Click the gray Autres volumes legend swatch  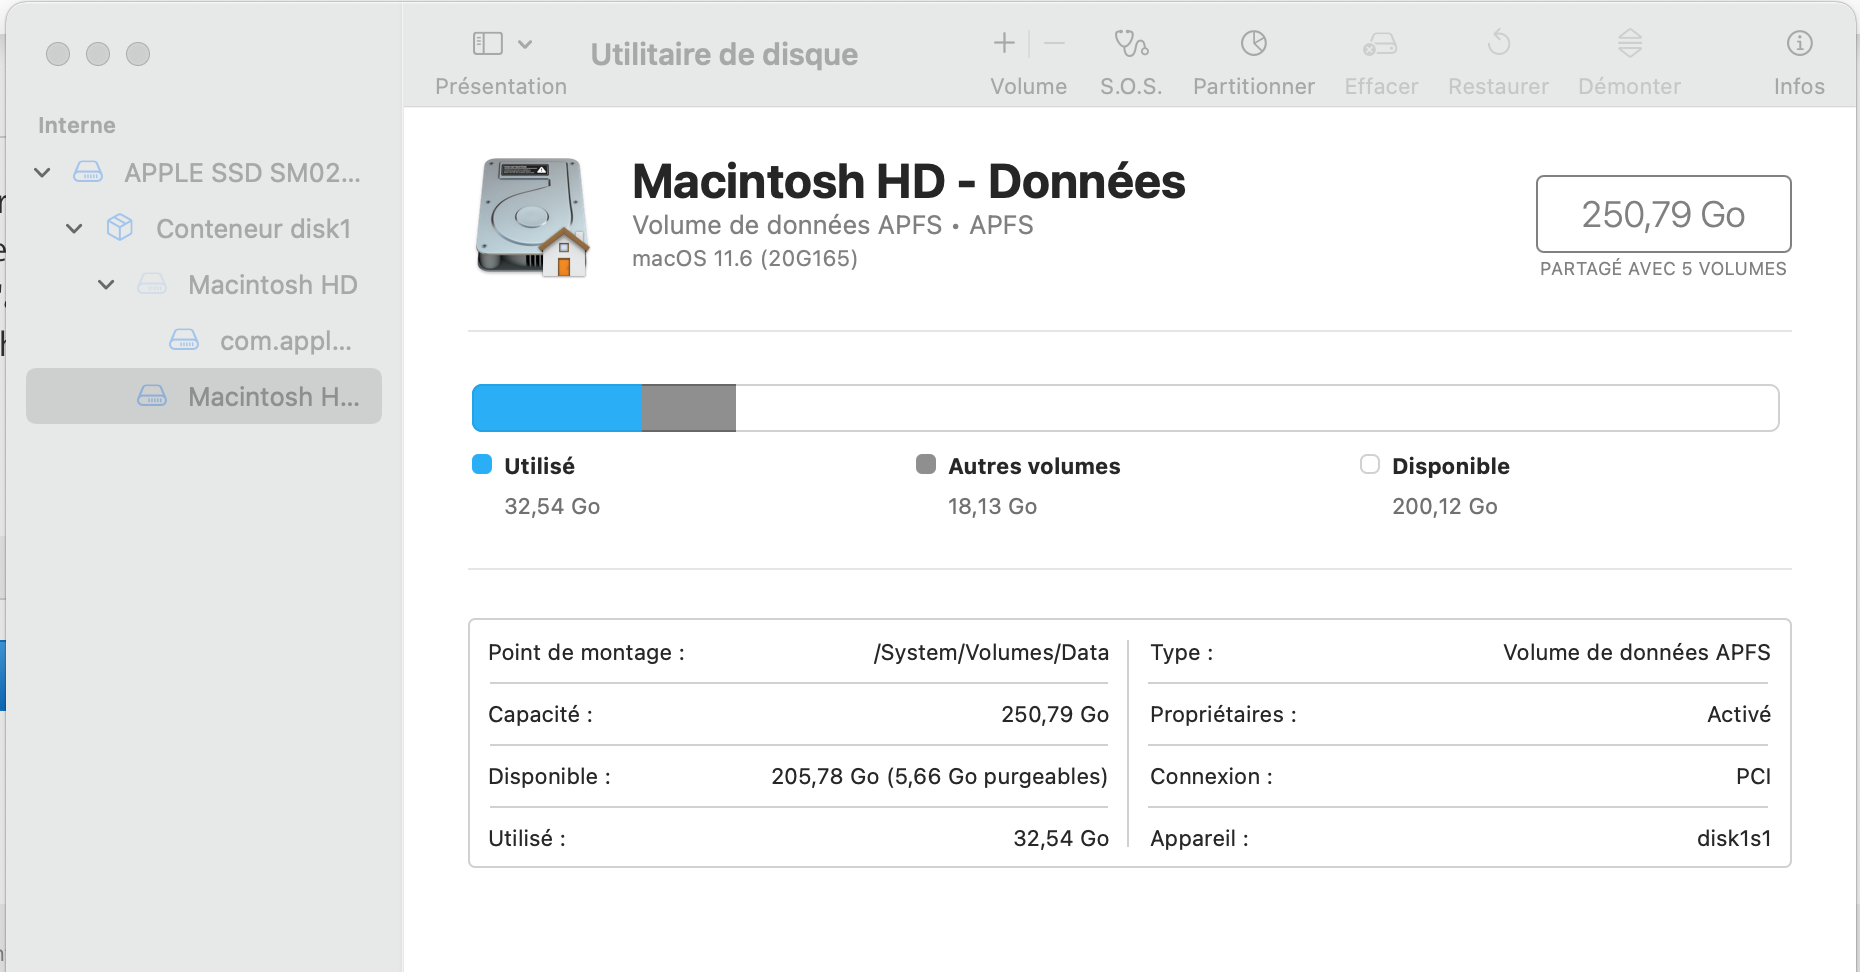[x=926, y=465]
